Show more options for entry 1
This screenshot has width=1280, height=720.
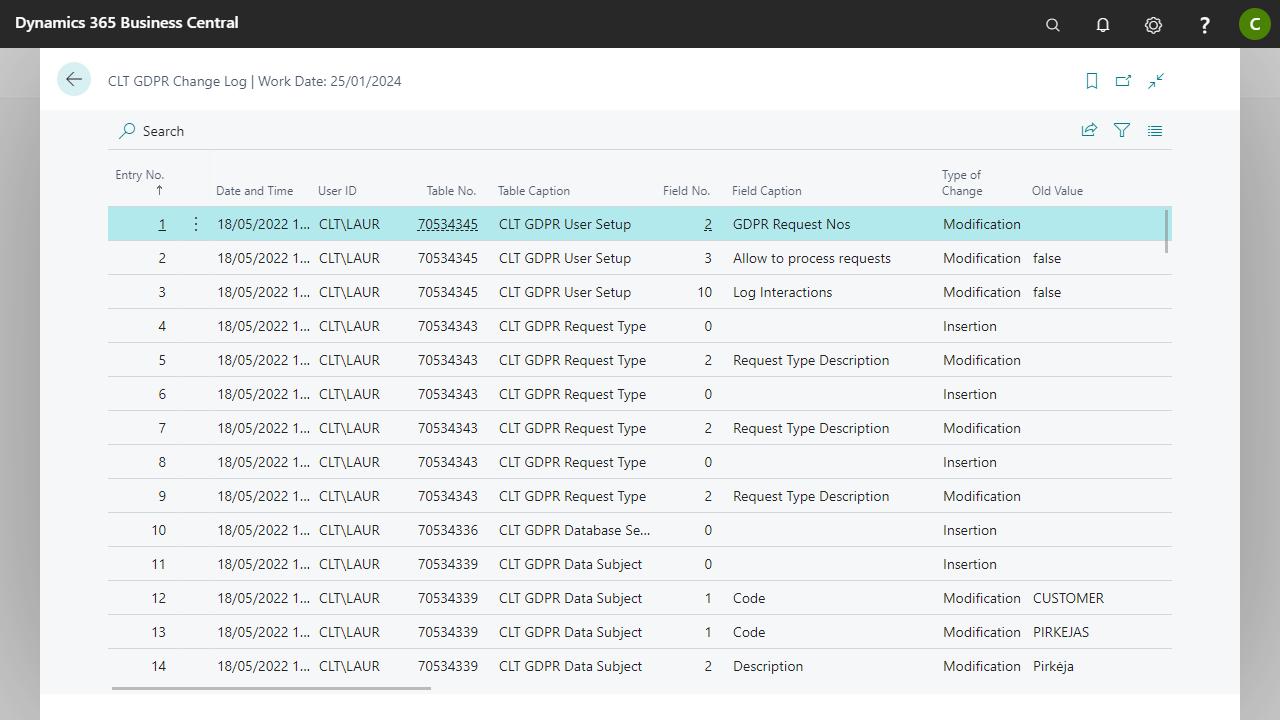pos(196,224)
